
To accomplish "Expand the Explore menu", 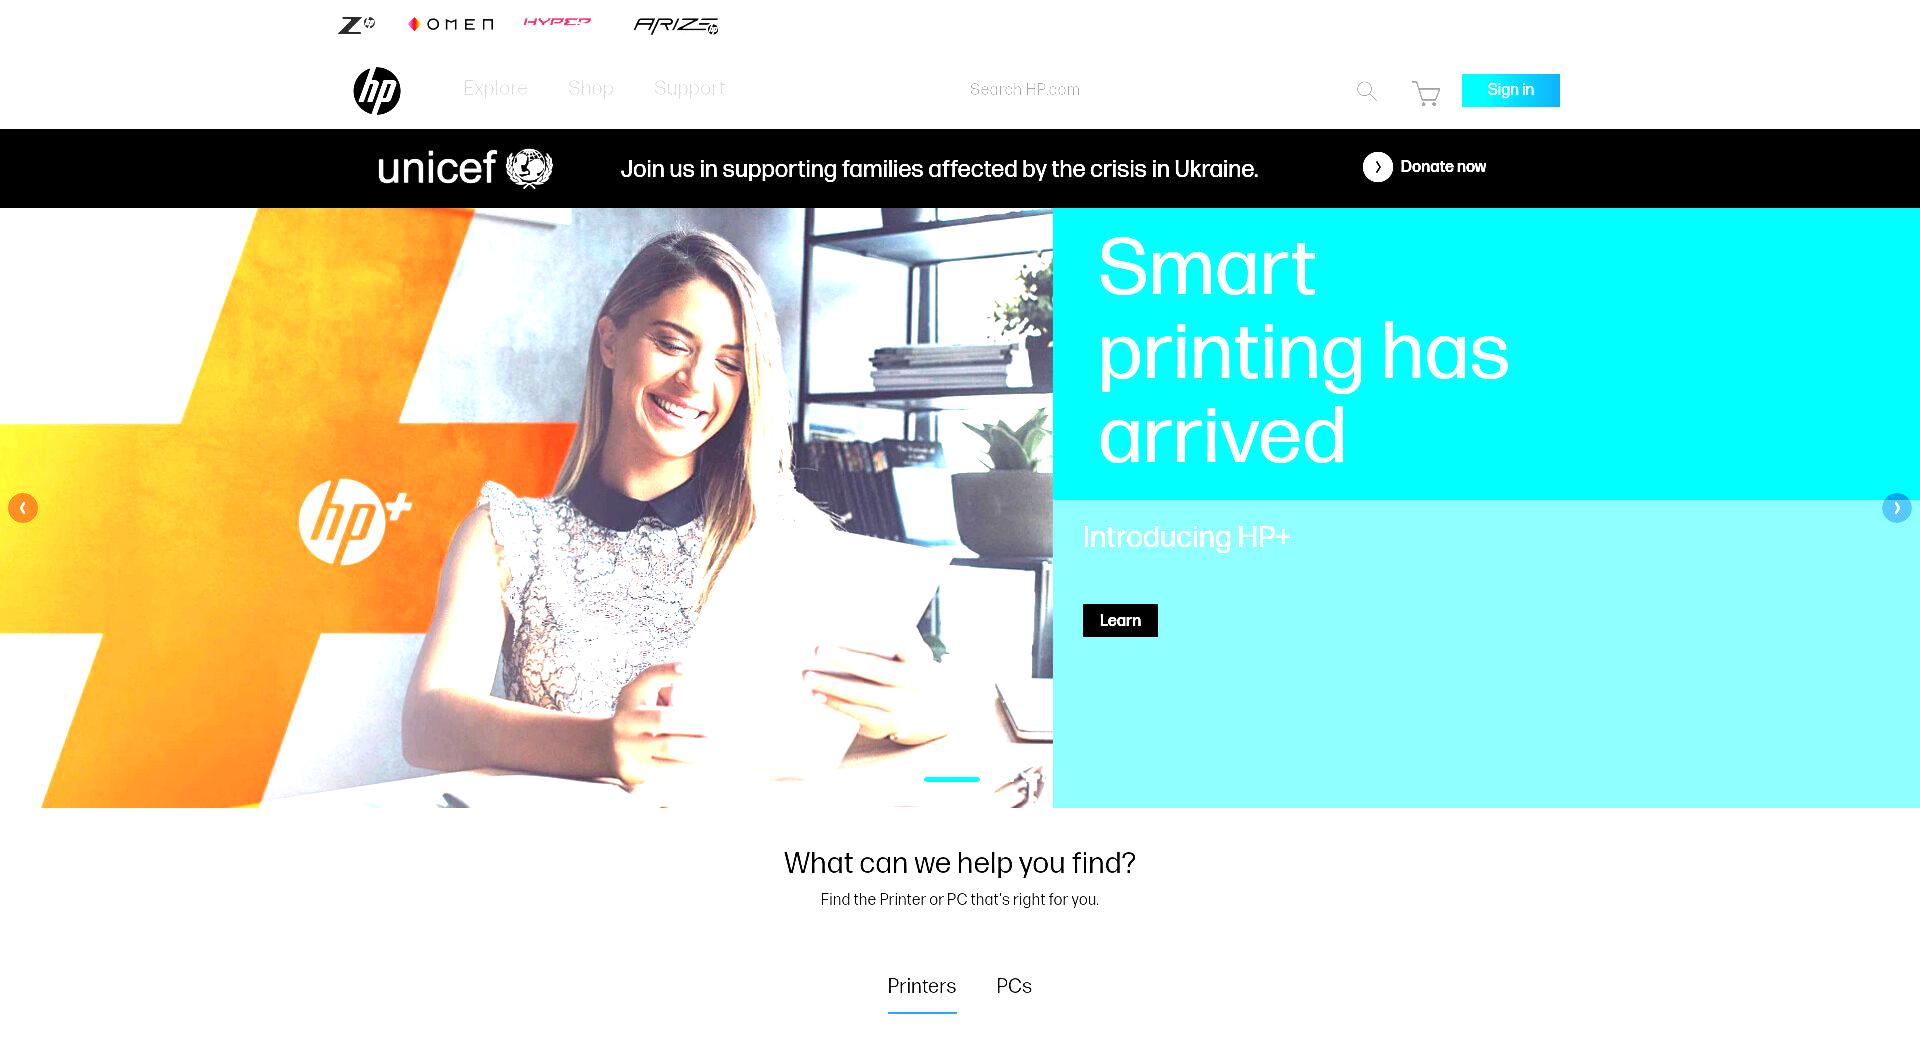I will point(495,88).
